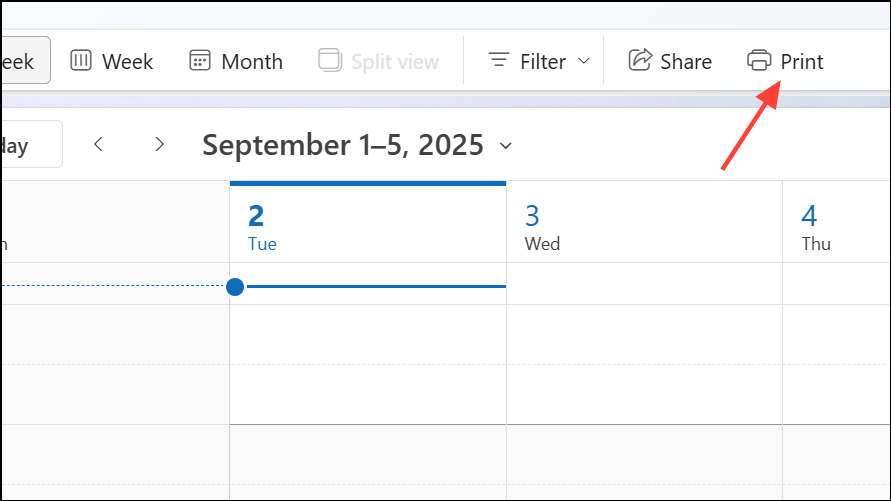Click the Week view grid icon
This screenshot has width=891, height=501.
tap(81, 60)
